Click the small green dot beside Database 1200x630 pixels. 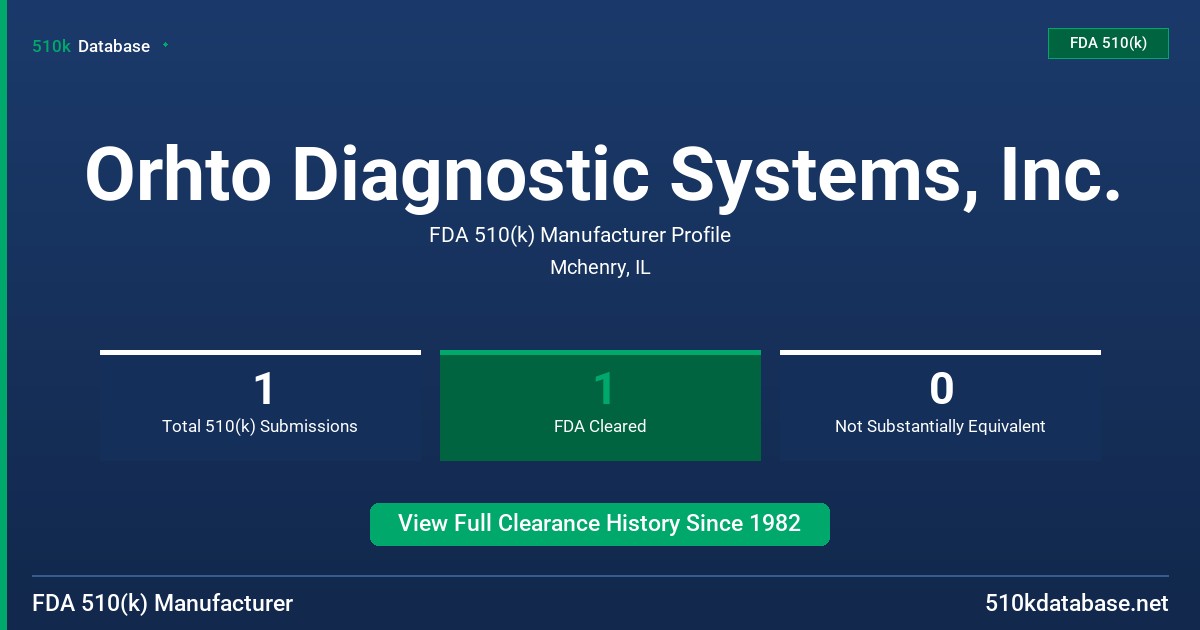click(165, 45)
